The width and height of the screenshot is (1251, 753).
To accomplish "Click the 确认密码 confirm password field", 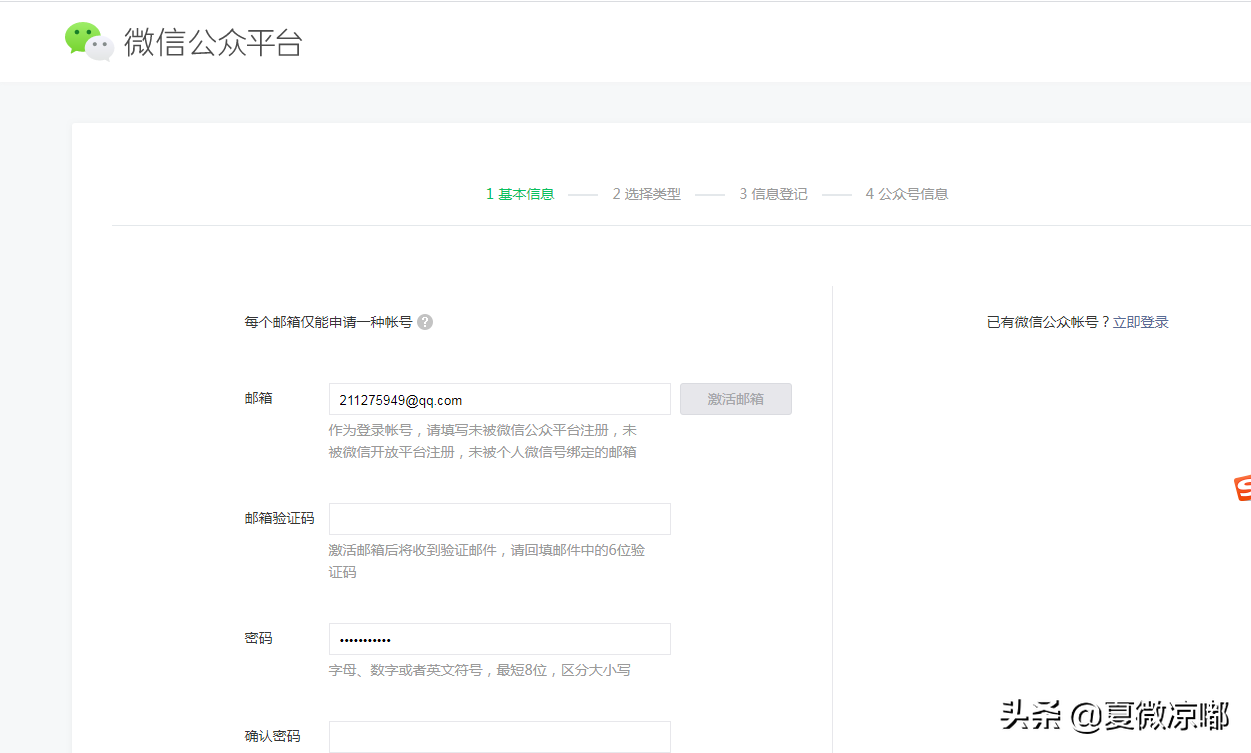I will (x=499, y=736).
